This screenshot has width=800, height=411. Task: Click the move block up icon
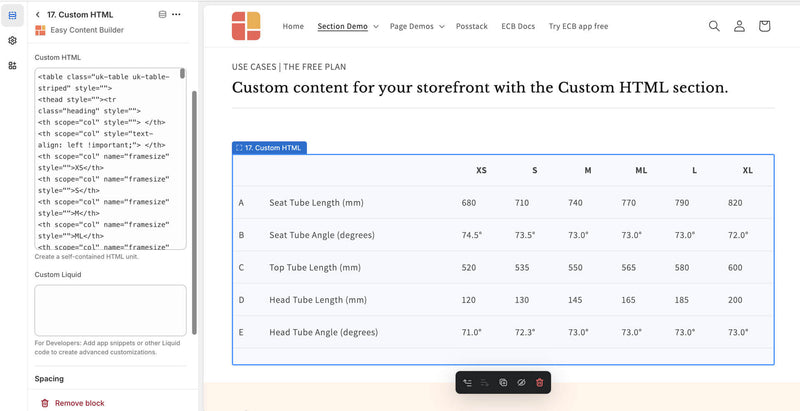[x=467, y=382]
